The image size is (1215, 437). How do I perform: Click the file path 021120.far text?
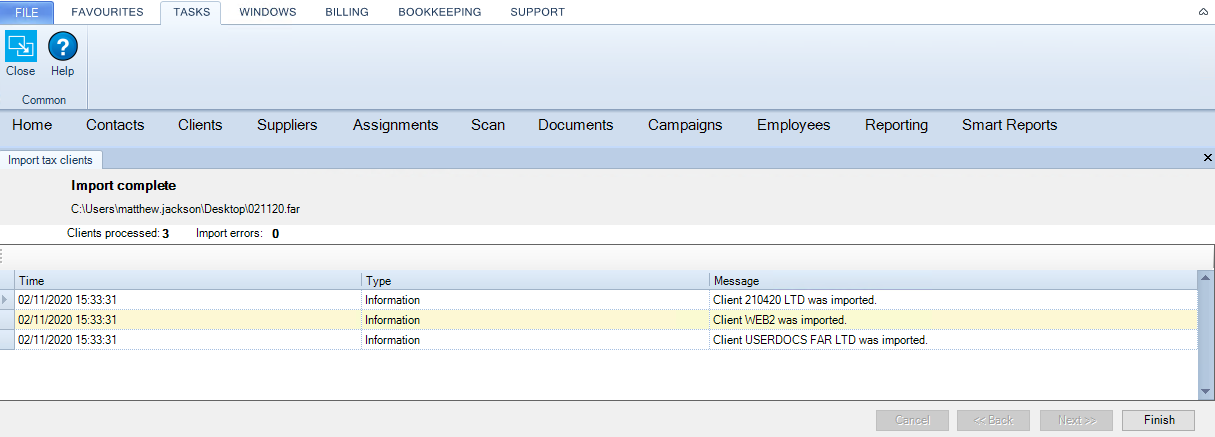click(x=185, y=209)
